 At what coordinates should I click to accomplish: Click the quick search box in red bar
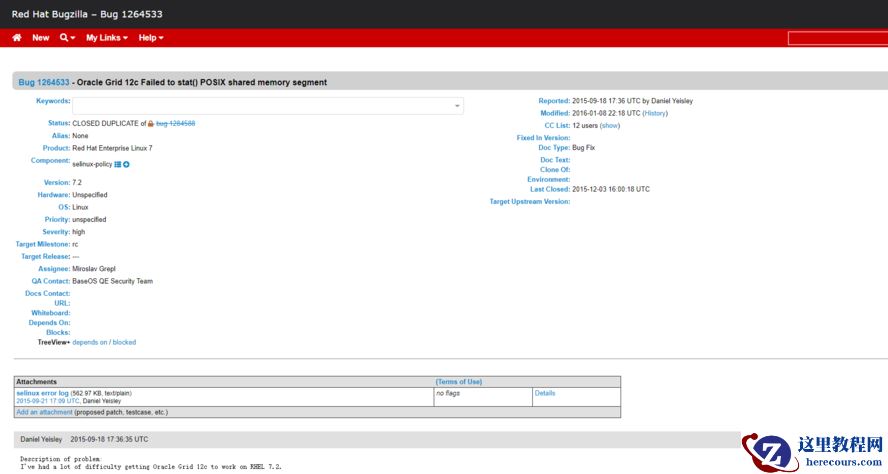click(x=838, y=38)
